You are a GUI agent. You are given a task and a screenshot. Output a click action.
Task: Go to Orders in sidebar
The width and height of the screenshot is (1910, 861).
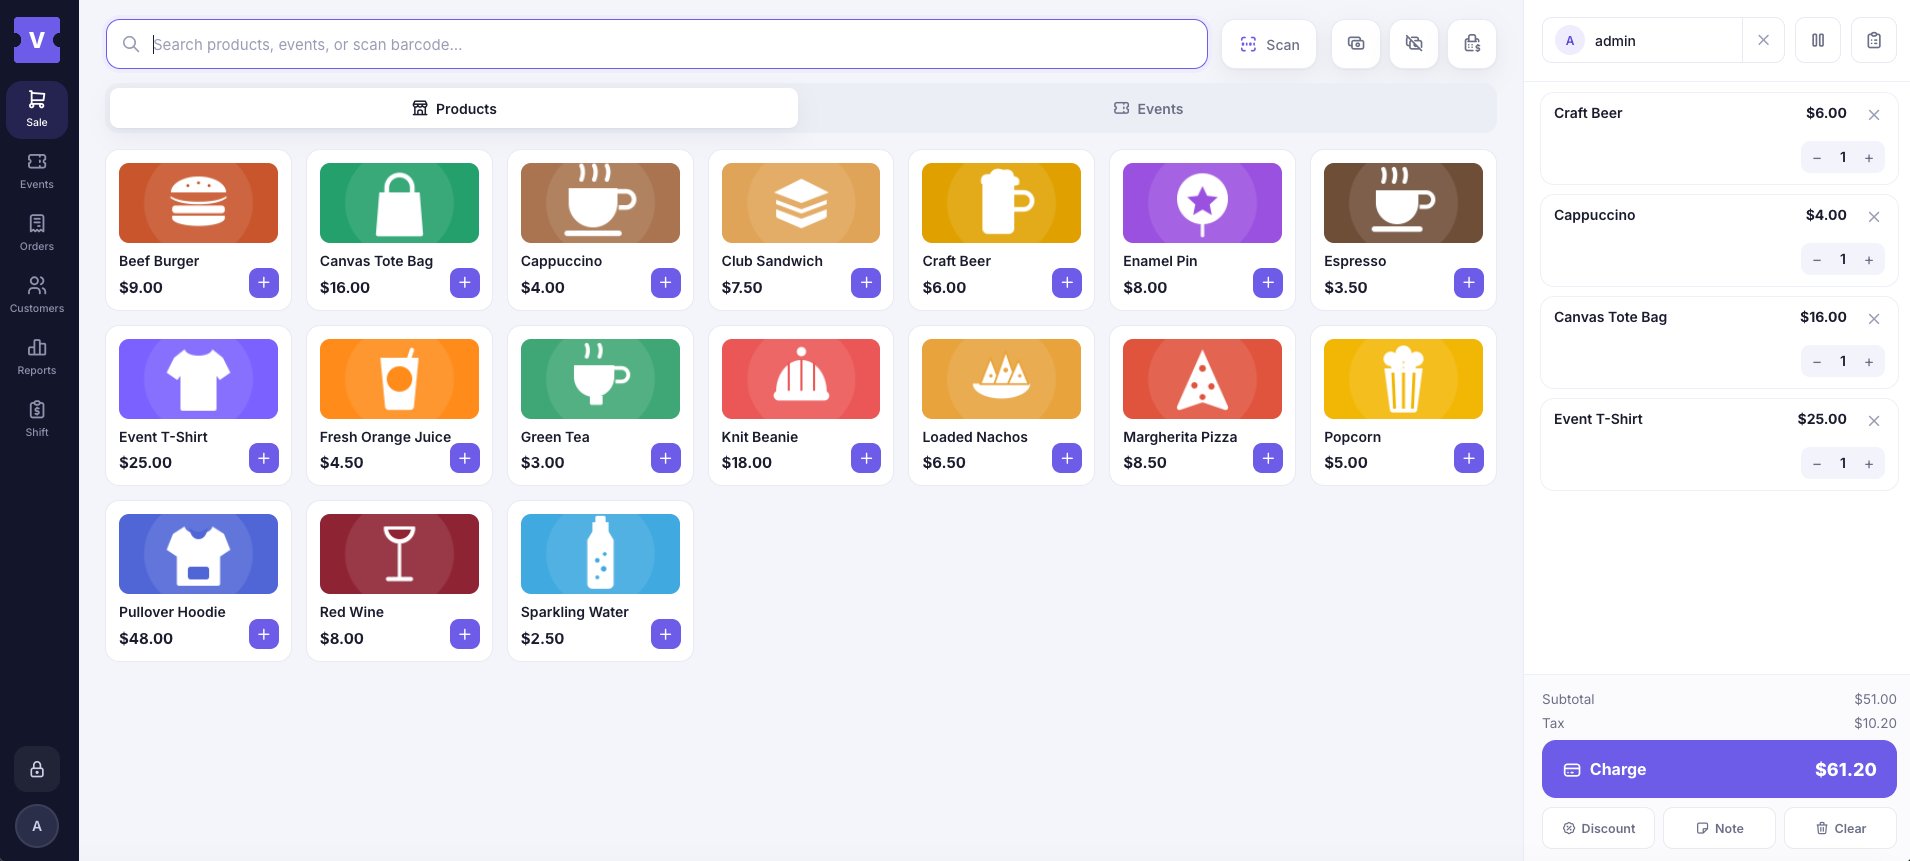coord(37,233)
